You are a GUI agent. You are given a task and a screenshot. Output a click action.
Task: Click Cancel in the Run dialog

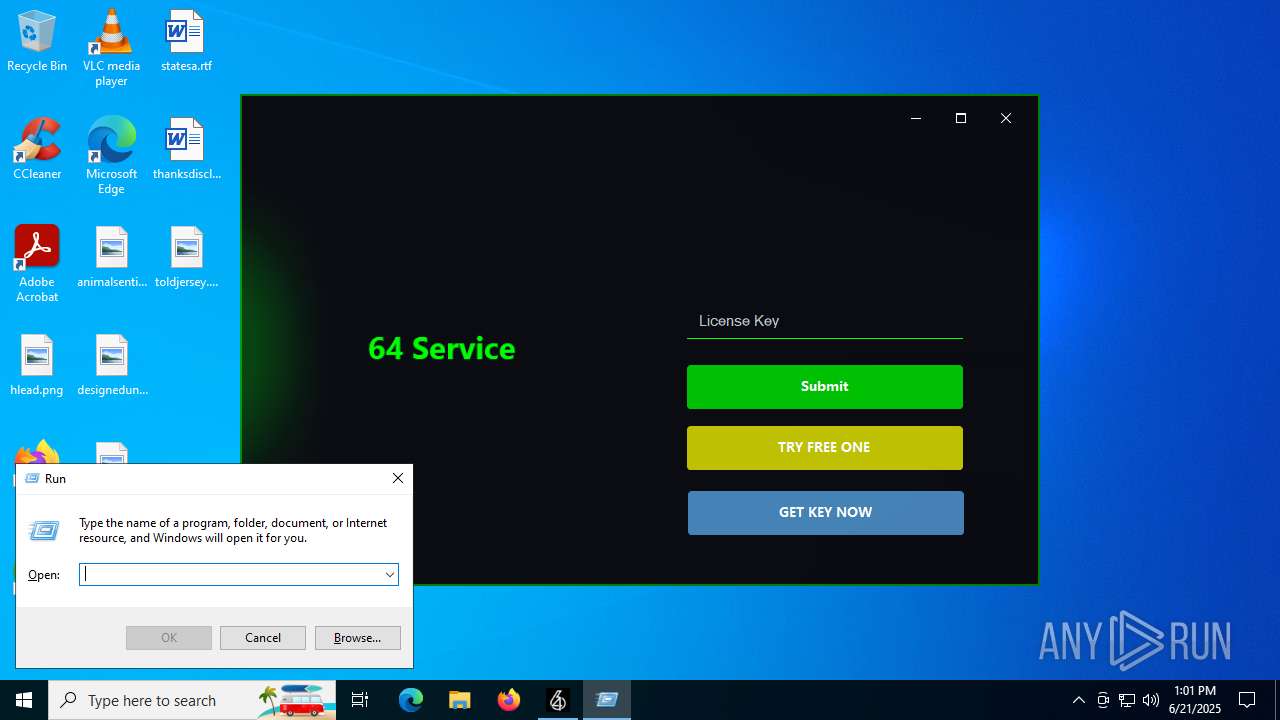click(x=263, y=638)
